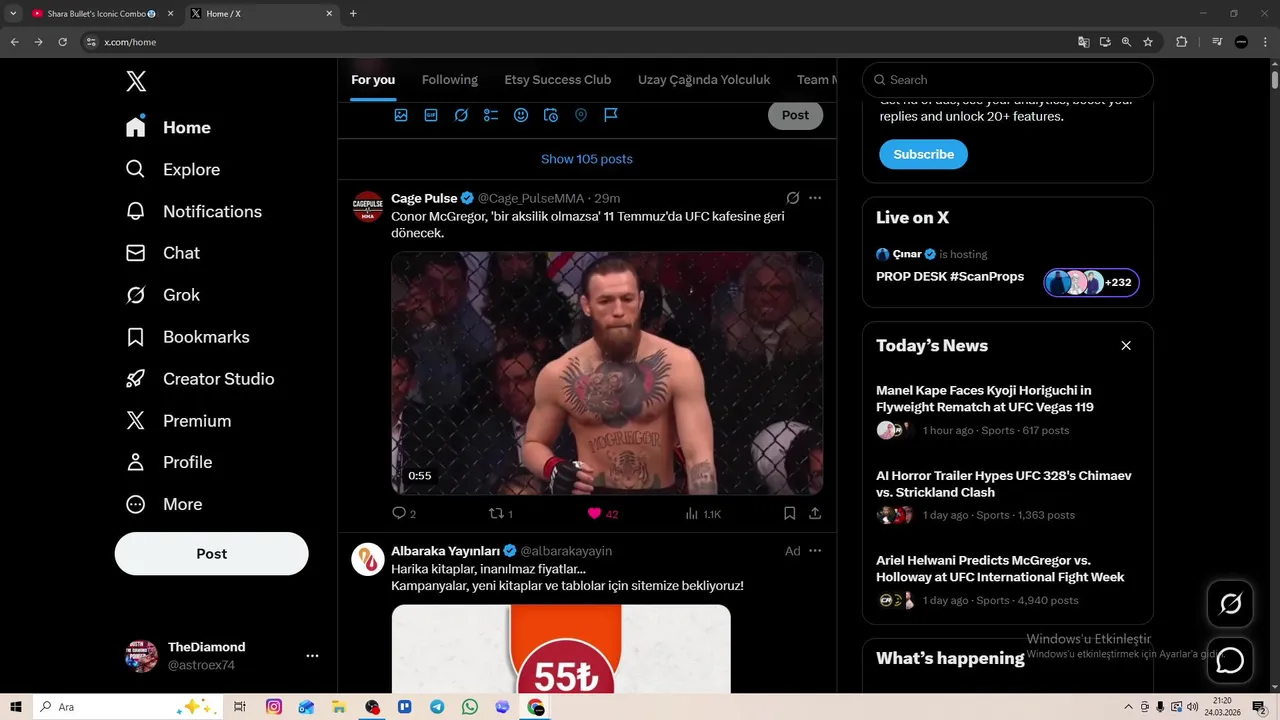Viewport: 1280px width, 720px height.
Task: Open a new browser tab
Action: click(x=353, y=14)
